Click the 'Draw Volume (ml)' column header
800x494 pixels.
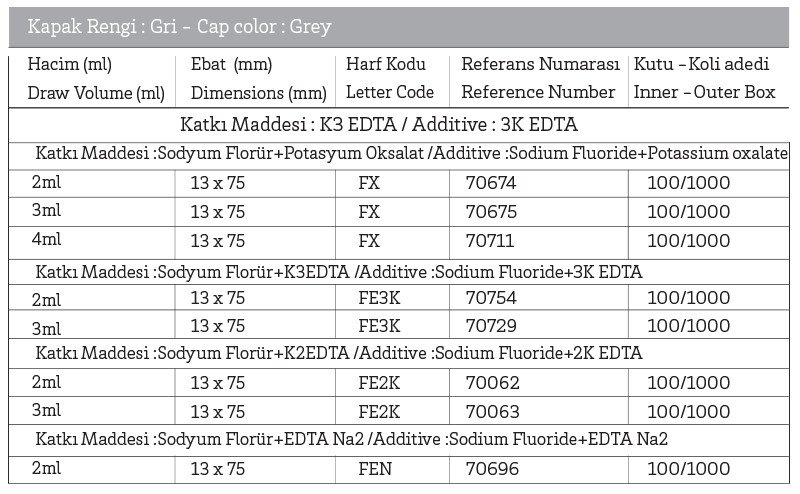click(x=96, y=92)
